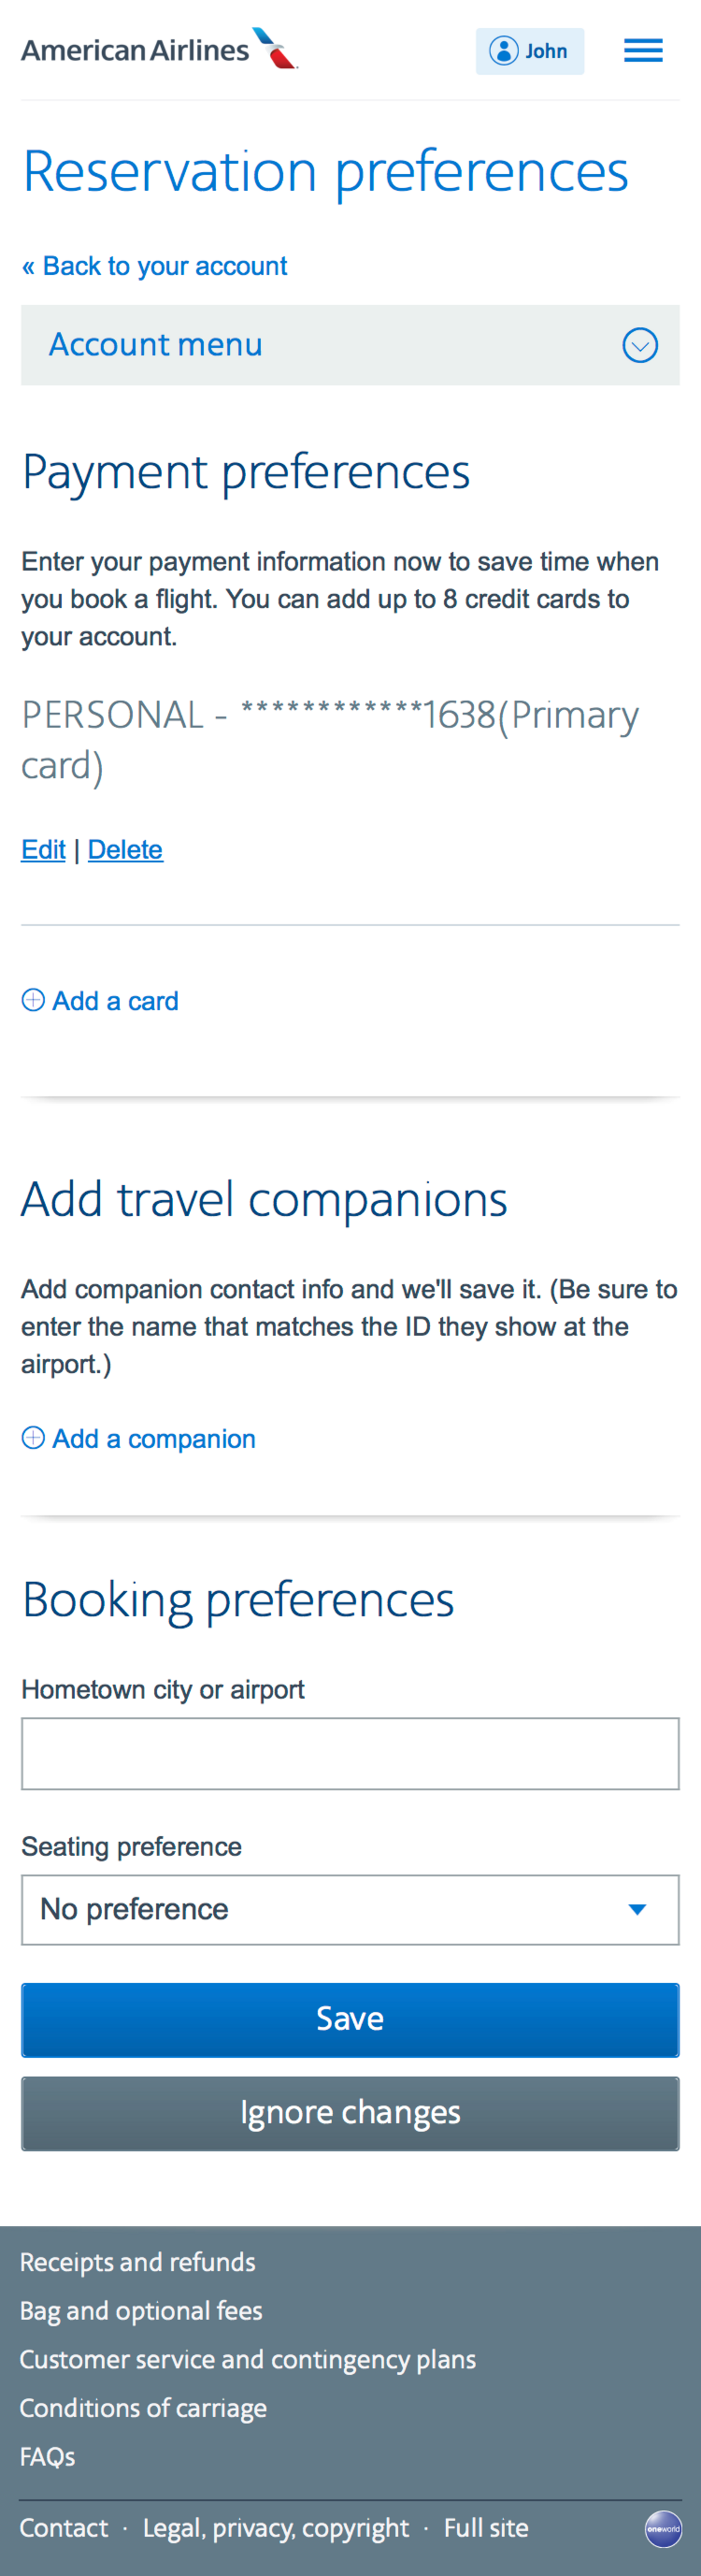Click the plus icon beside Add a companion
Image resolution: width=701 pixels, height=2576 pixels.
[x=33, y=1438]
